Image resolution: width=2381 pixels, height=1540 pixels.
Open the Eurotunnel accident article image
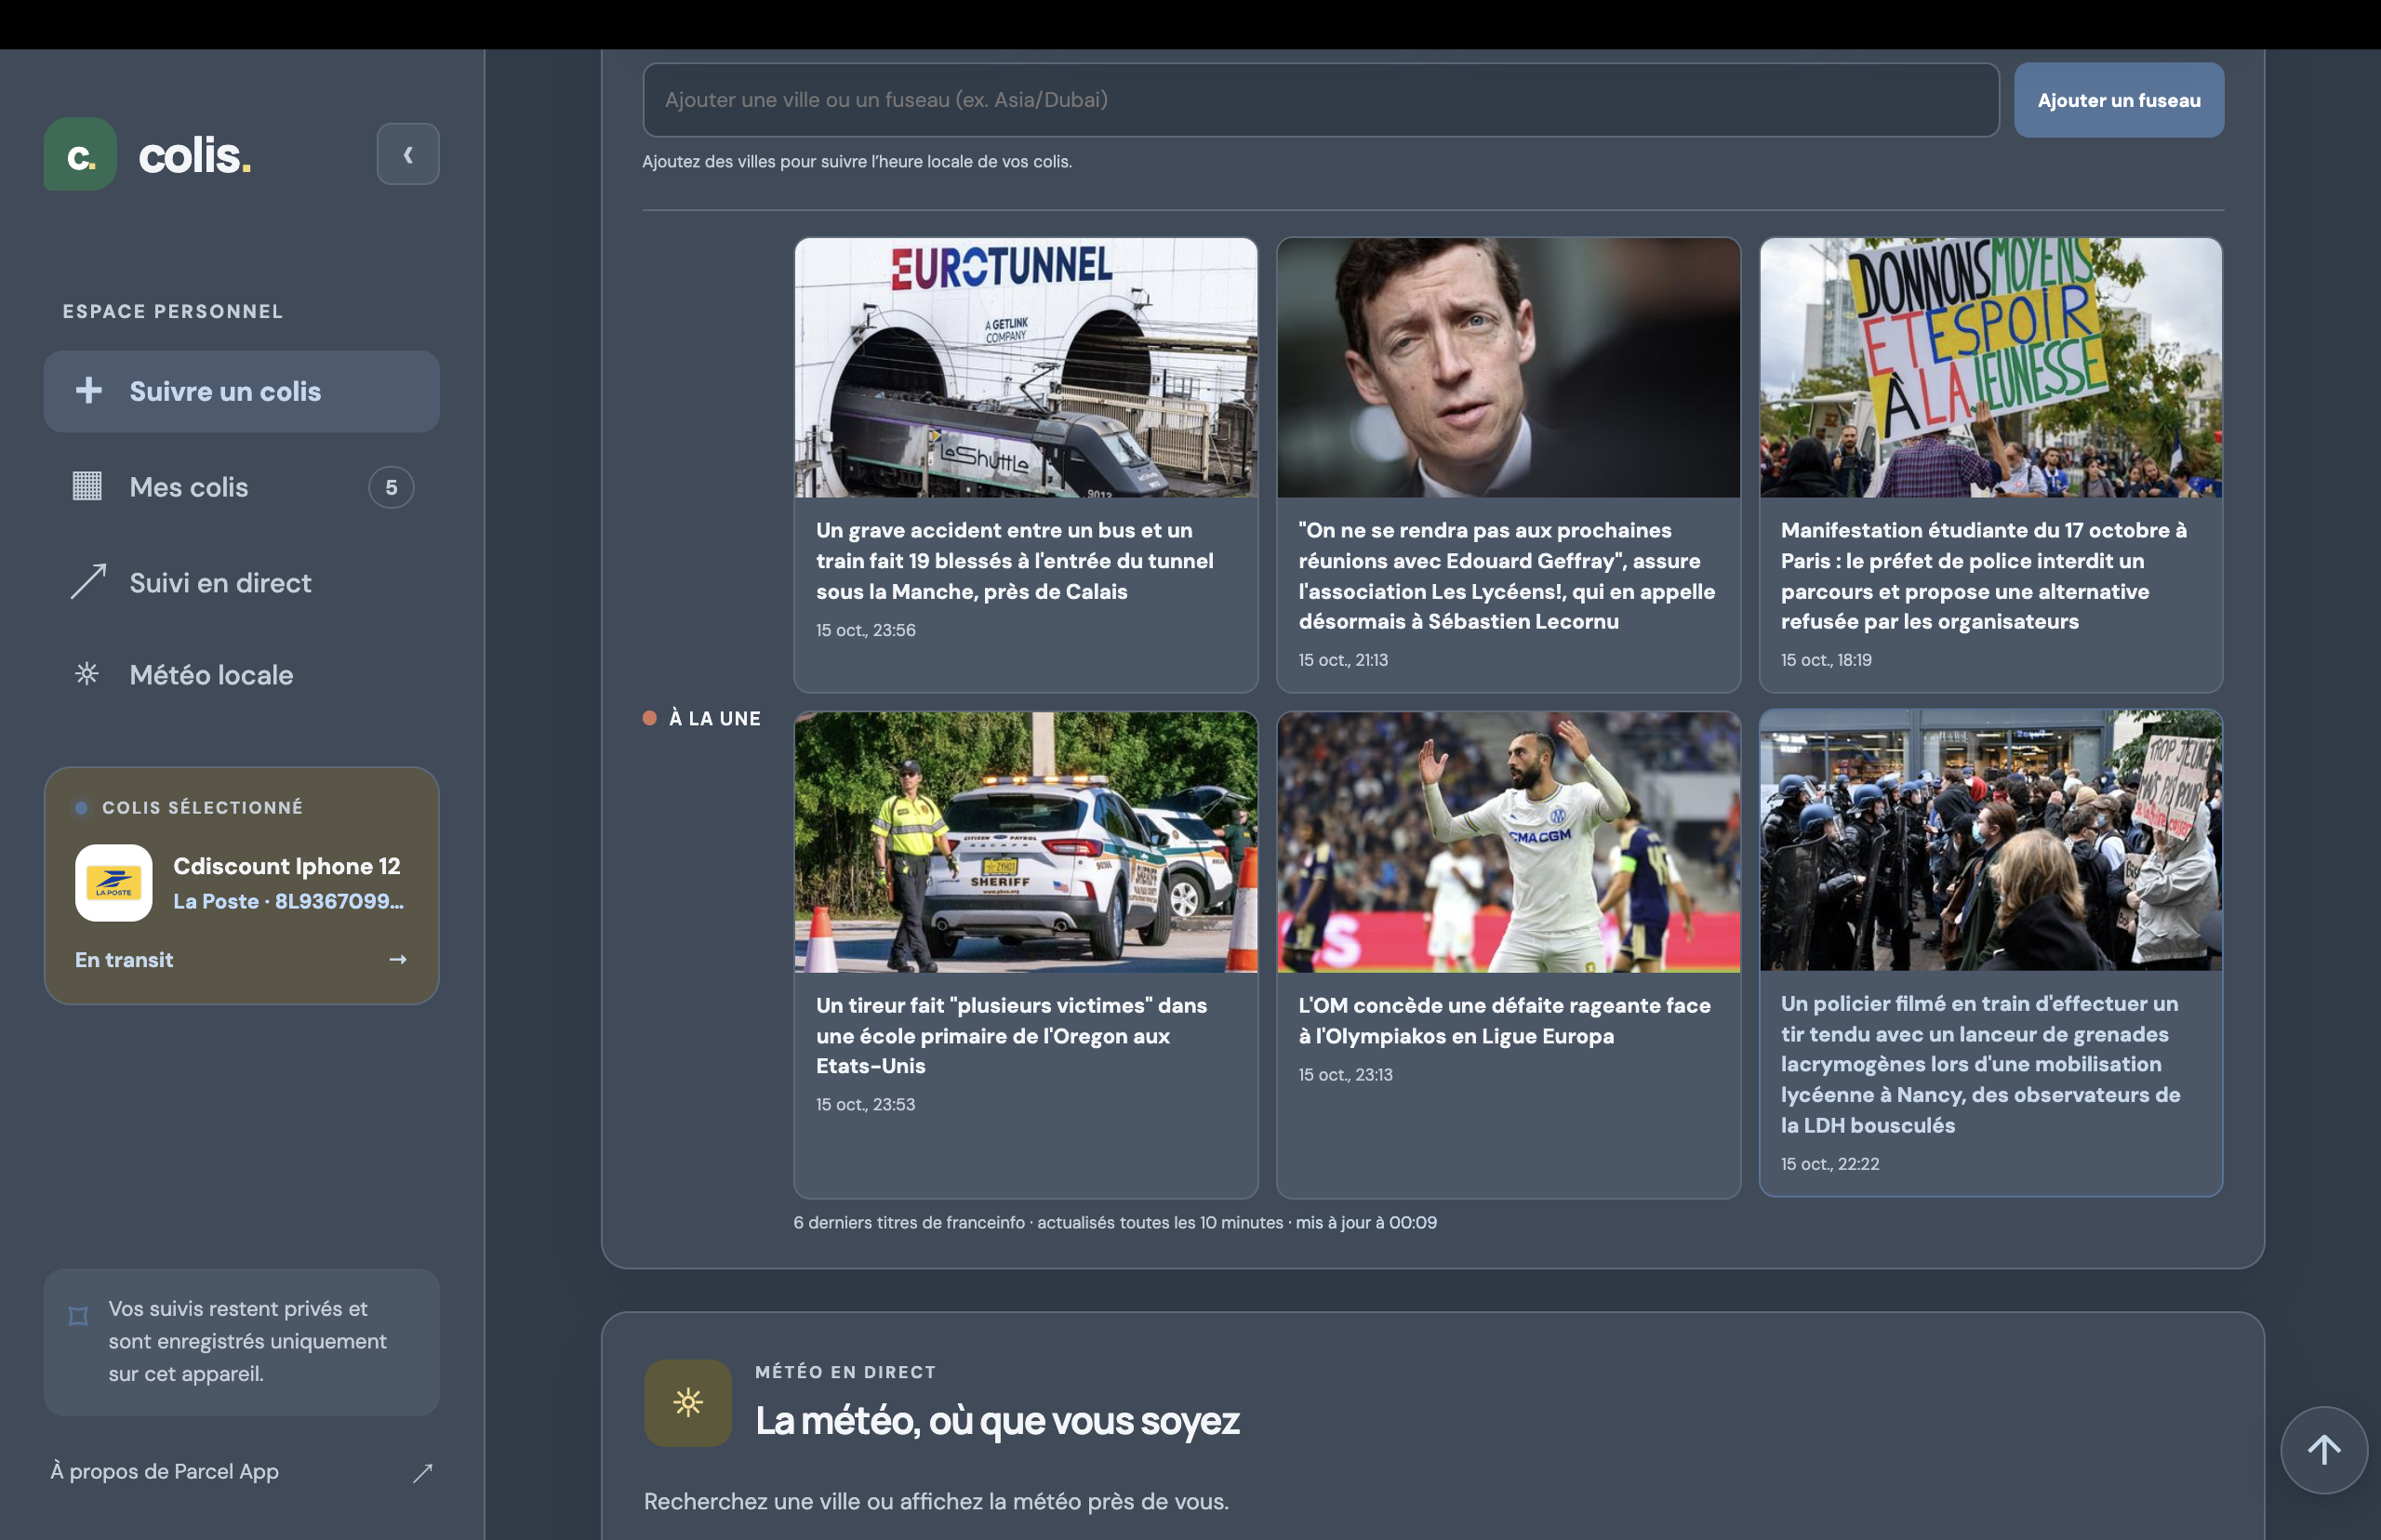[x=1025, y=367]
